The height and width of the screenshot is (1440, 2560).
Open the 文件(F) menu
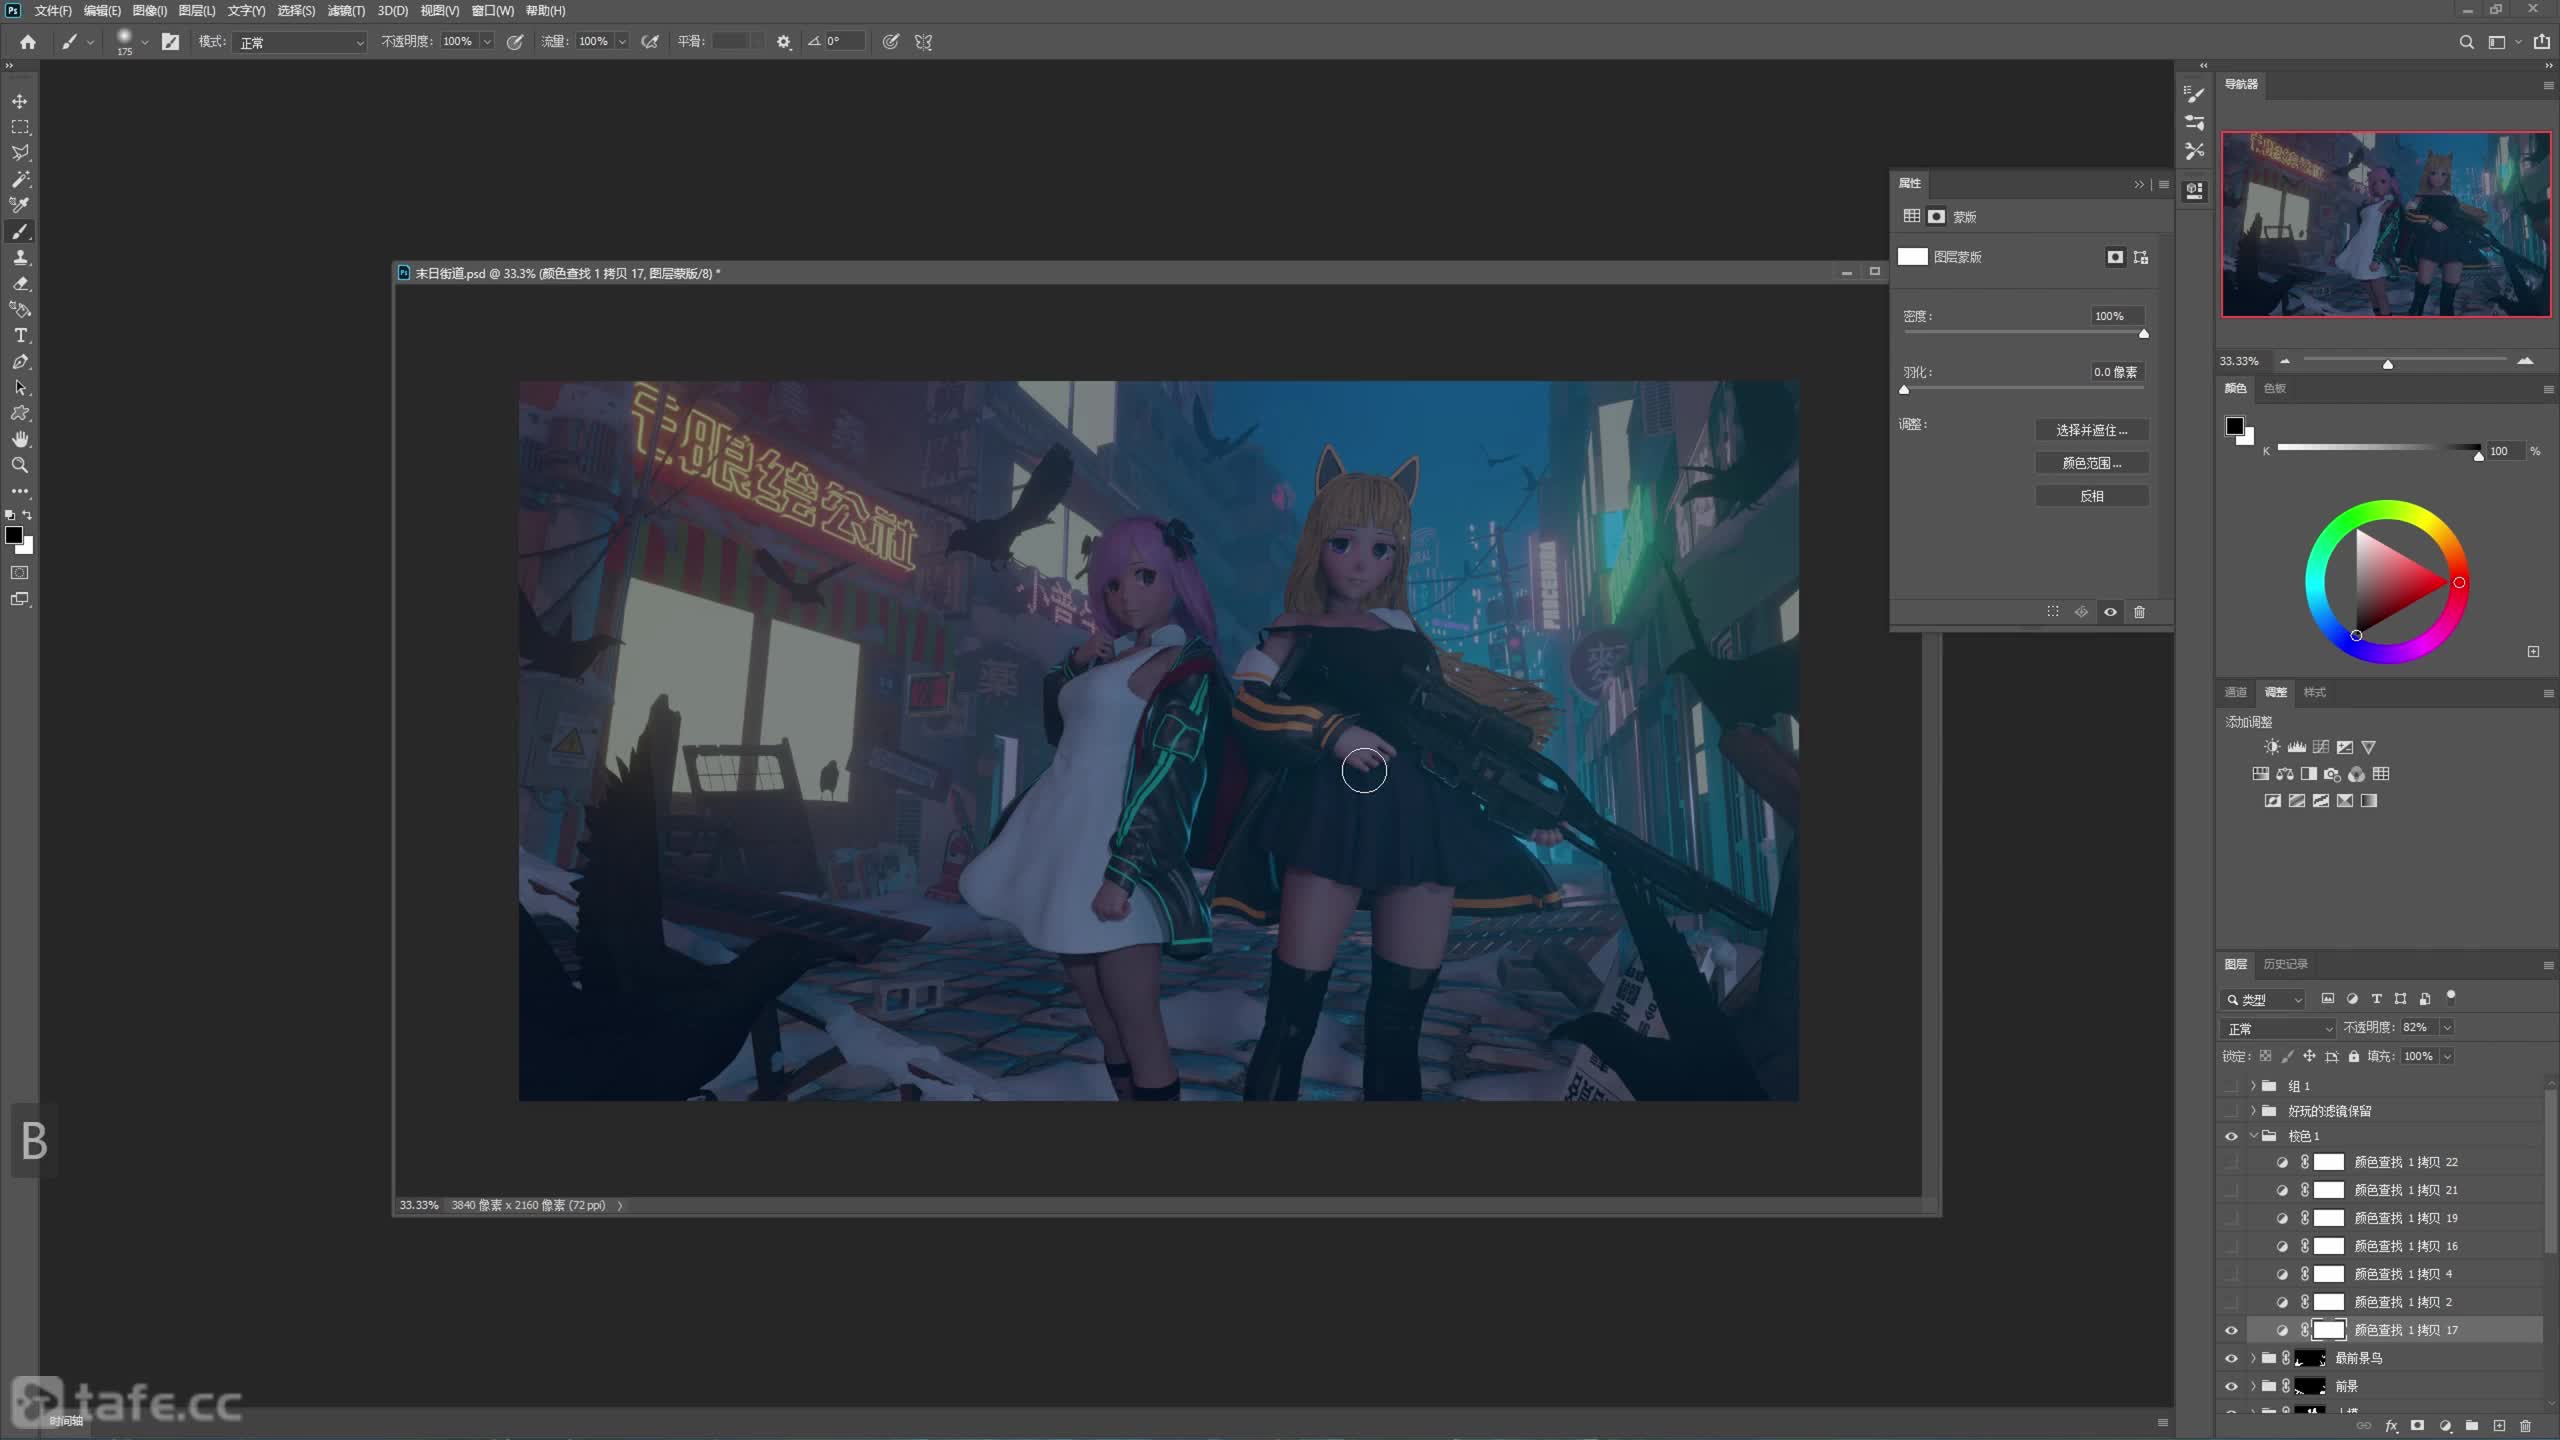pos(53,11)
